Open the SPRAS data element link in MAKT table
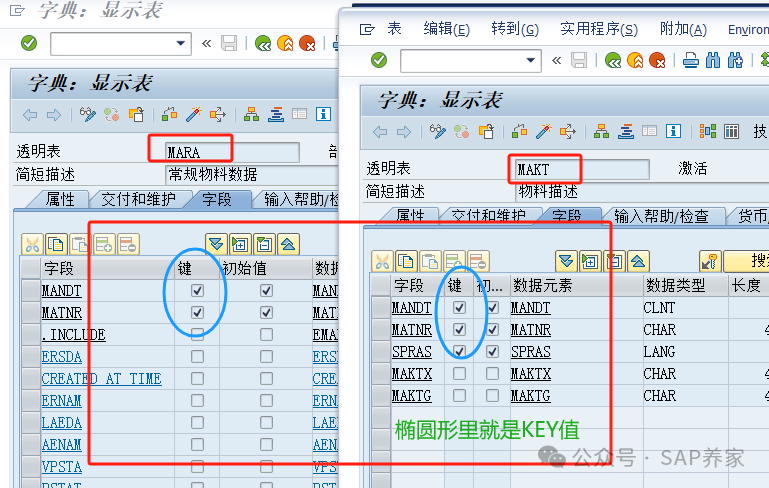 (531, 352)
